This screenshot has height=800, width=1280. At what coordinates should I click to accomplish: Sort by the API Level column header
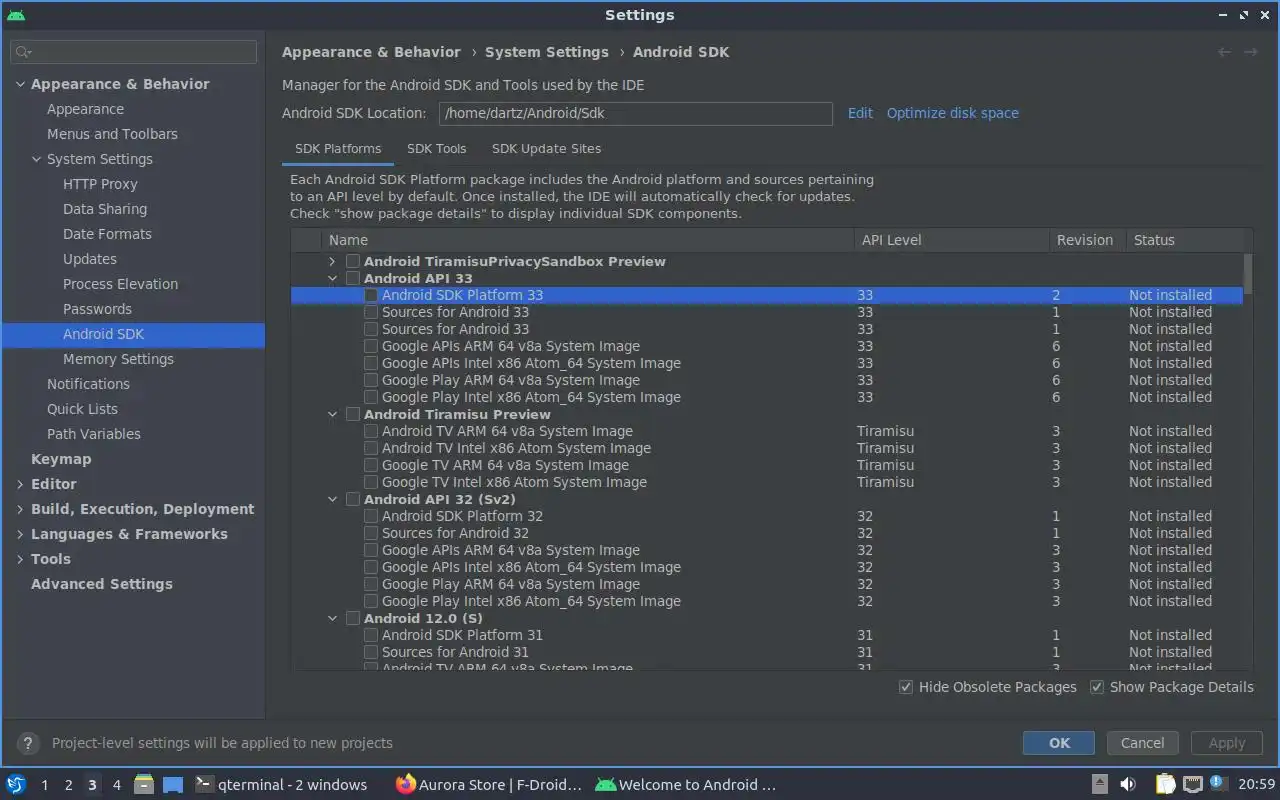[x=952, y=240]
